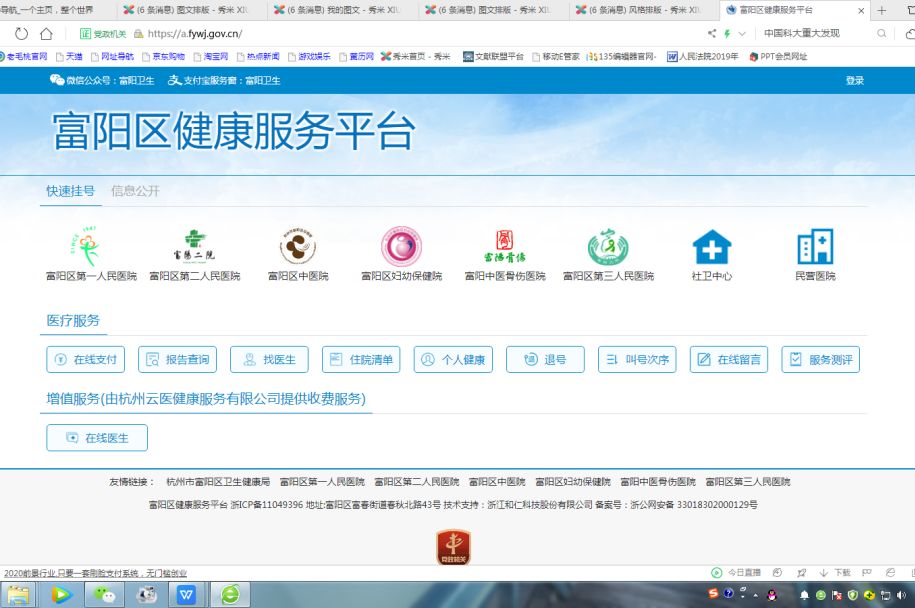Viewport: 915px width, 608px height.
Task: Click the search magnifier in the browser bar
Action: point(882,34)
